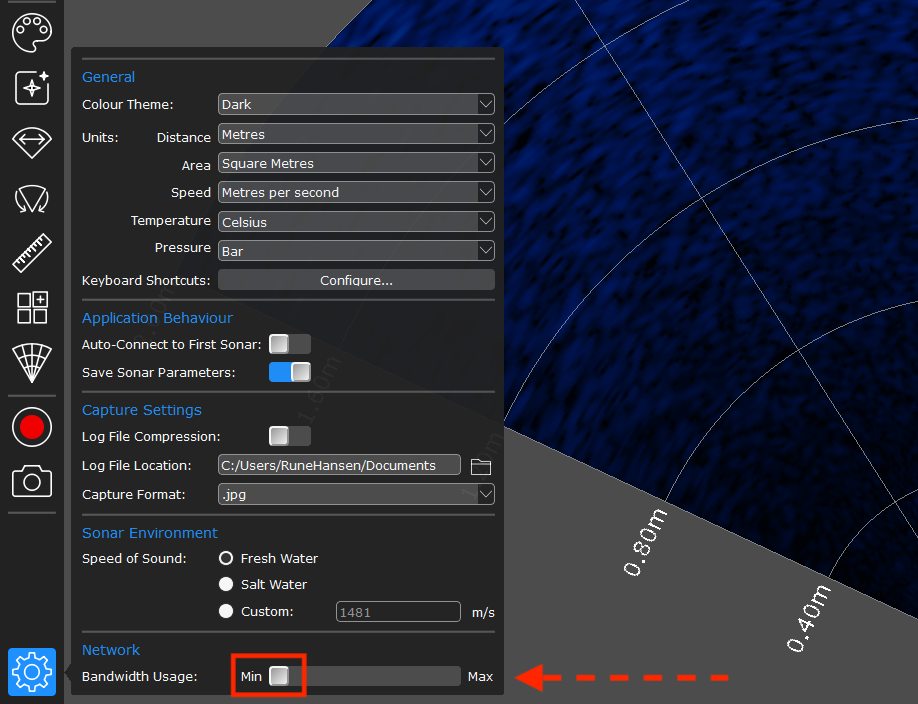Click the sonar fan view icon
Image resolution: width=918 pixels, height=704 pixels.
(32, 363)
